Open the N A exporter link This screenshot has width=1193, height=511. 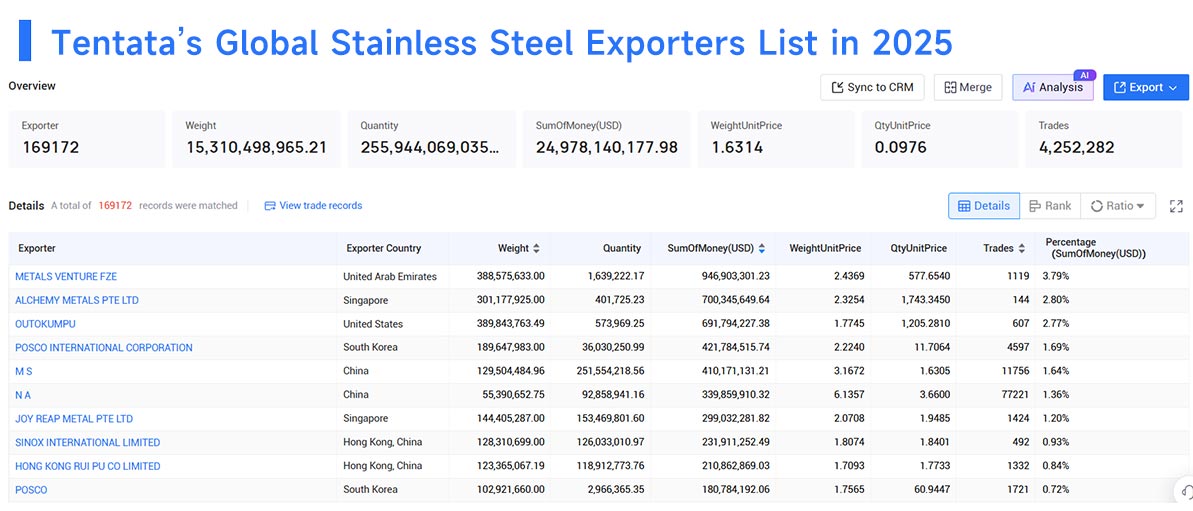click(23, 395)
